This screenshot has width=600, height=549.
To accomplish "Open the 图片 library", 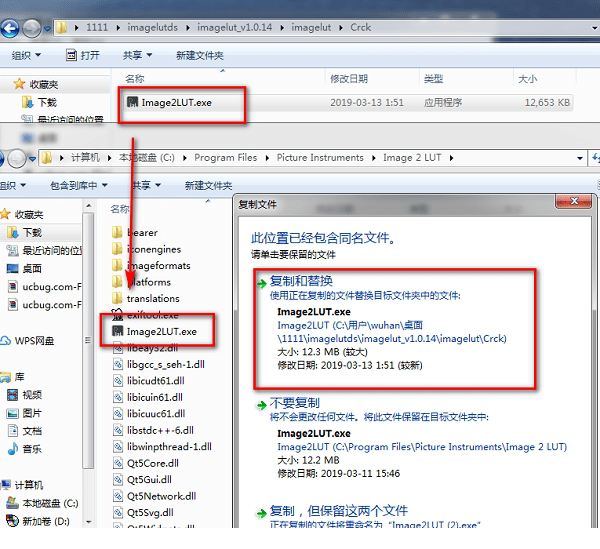I will (x=24, y=413).
